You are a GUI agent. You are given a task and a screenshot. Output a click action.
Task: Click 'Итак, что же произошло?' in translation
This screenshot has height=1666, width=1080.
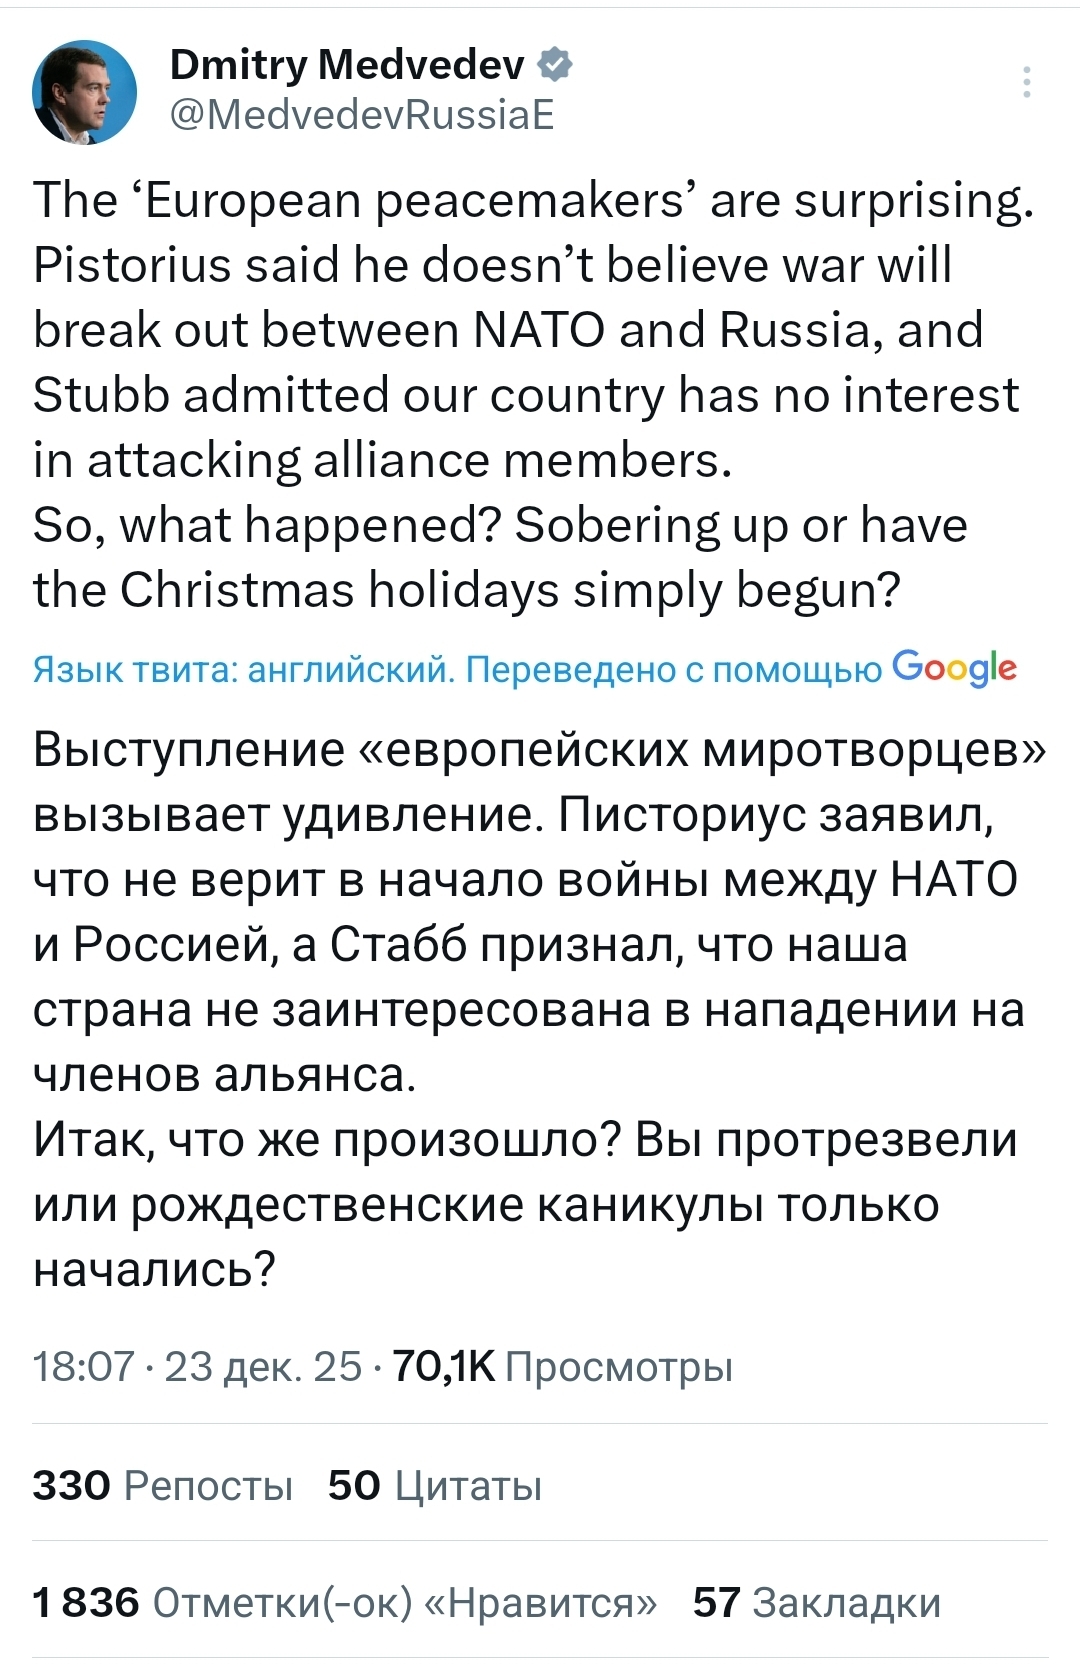tap(328, 1140)
